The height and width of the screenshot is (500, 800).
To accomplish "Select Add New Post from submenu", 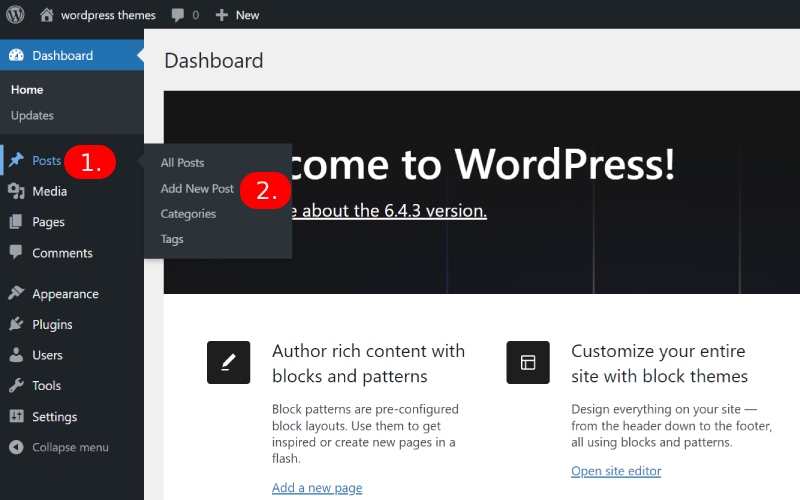I will tap(197, 188).
